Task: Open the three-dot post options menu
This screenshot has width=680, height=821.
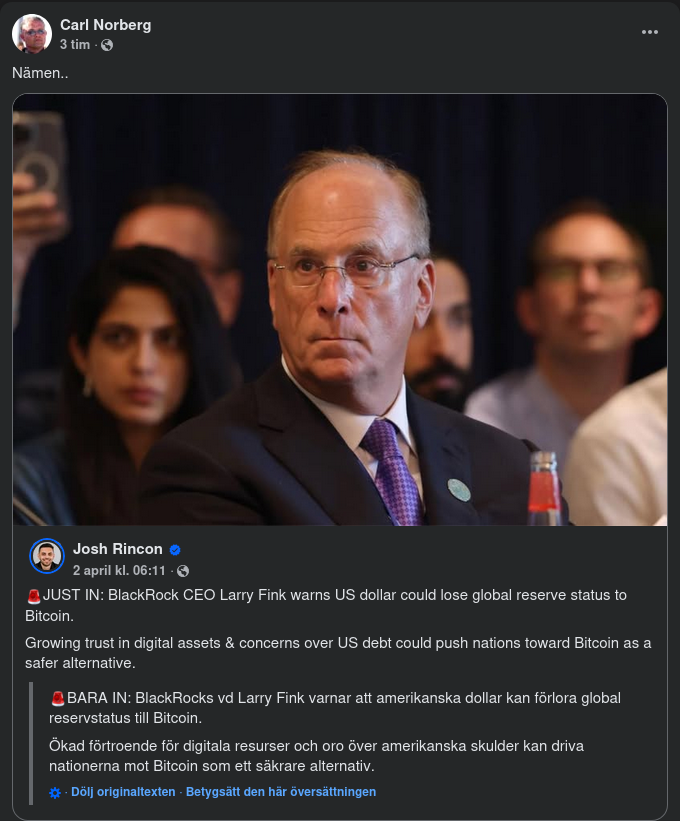Action: click(x=650, y=32)
